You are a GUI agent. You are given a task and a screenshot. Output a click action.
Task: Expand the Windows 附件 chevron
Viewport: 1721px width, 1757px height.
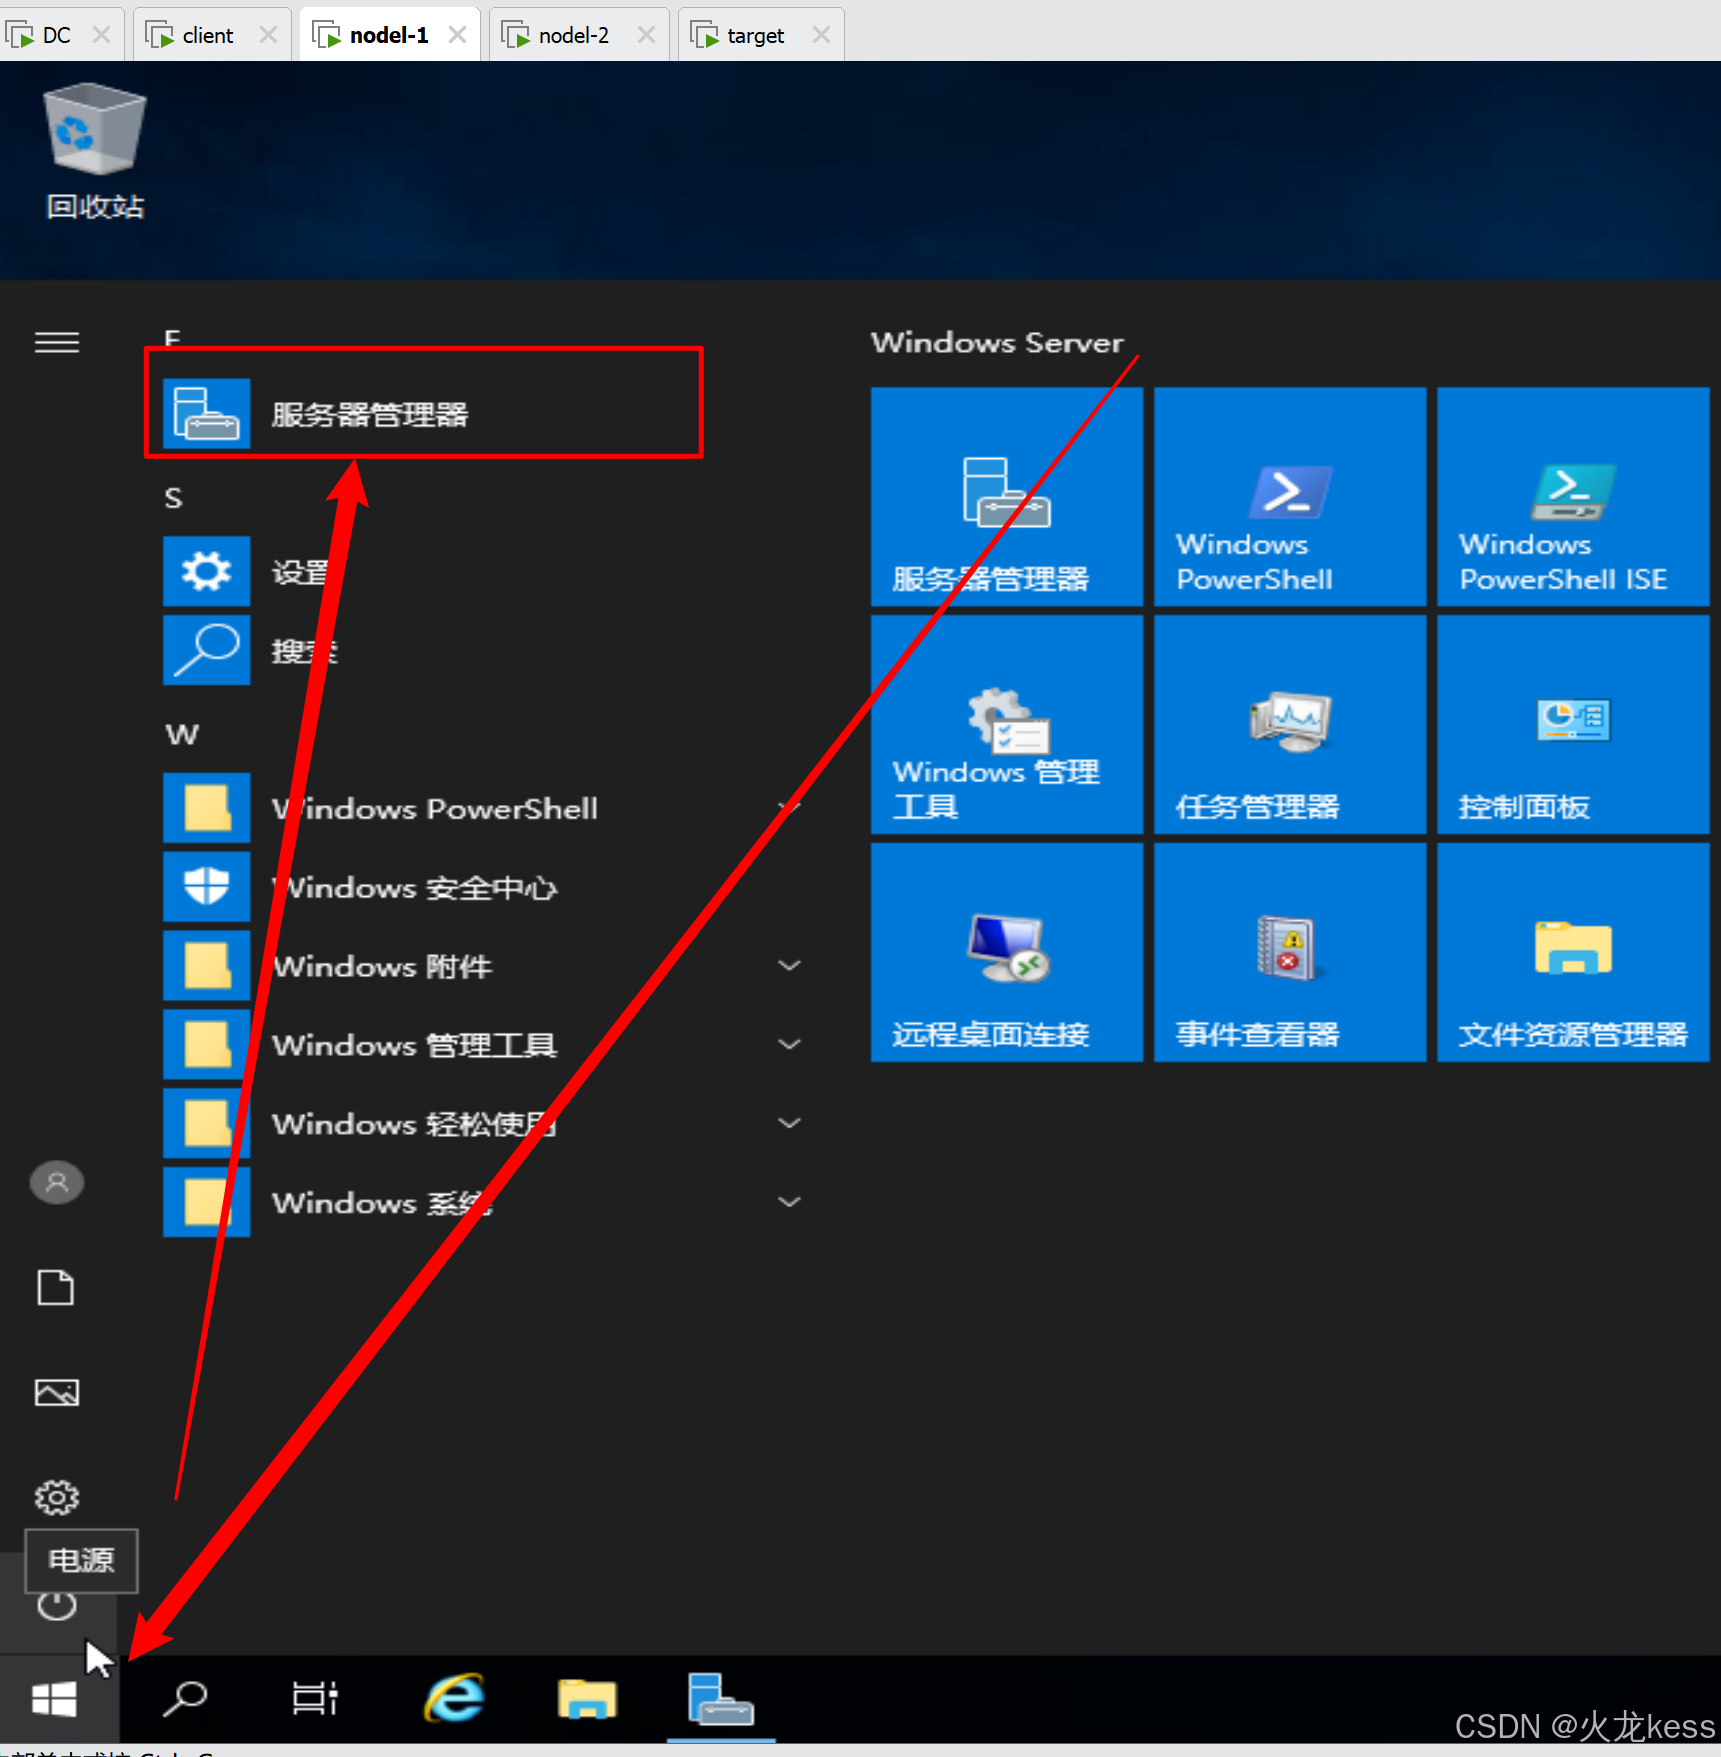point(789,966)
